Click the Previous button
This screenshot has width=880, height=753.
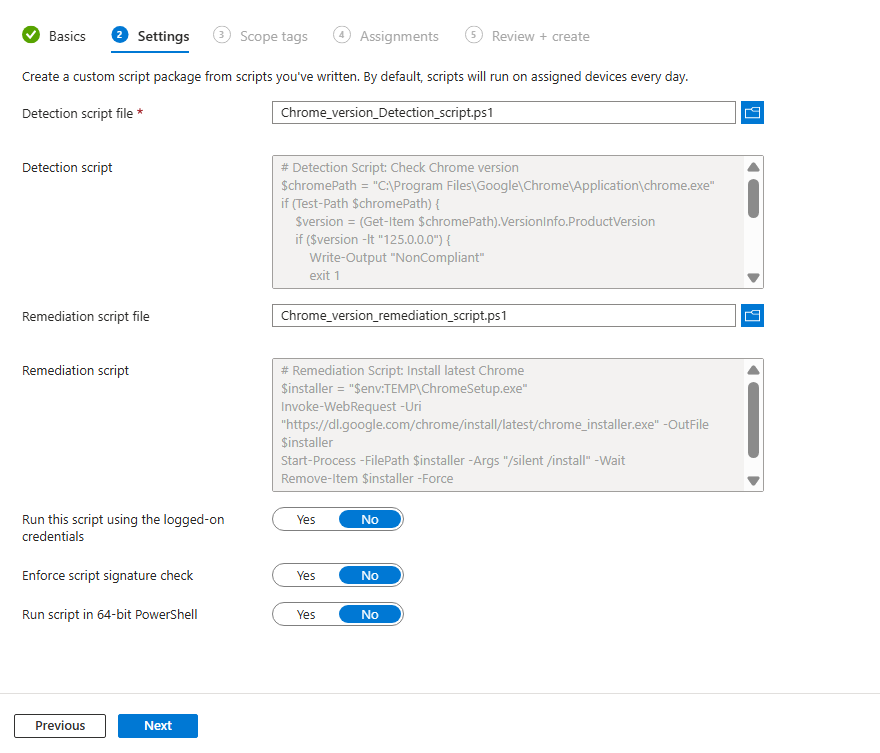coord(60,726)
